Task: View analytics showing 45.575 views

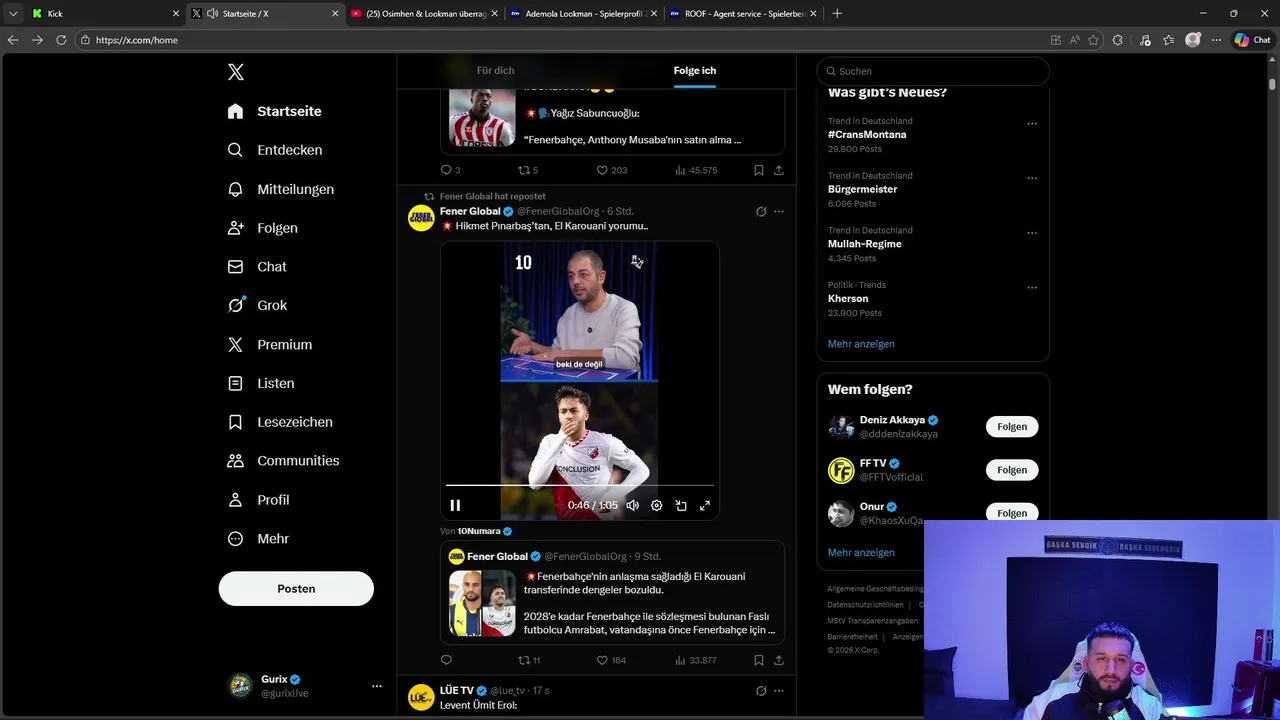Action: tap(696, 170)
